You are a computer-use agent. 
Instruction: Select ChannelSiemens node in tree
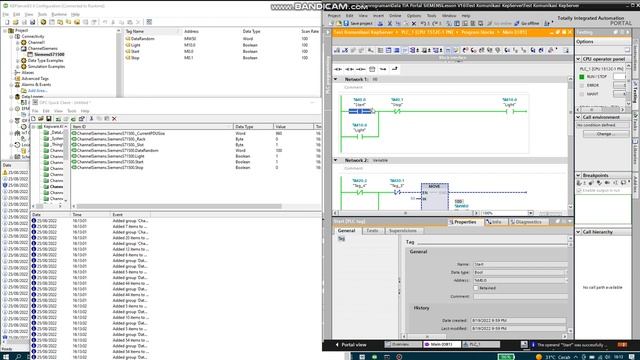coord(43,49)
